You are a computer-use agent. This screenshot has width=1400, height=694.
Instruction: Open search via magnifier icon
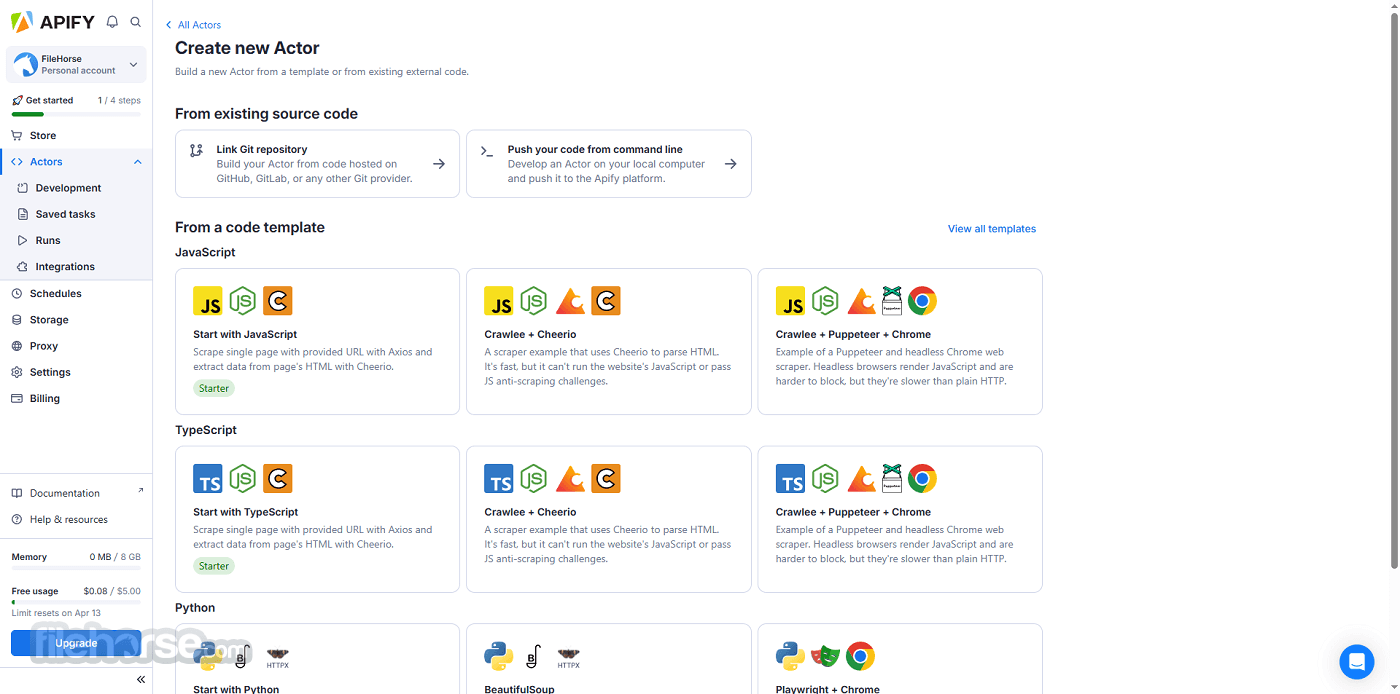(x=136, y=22)
